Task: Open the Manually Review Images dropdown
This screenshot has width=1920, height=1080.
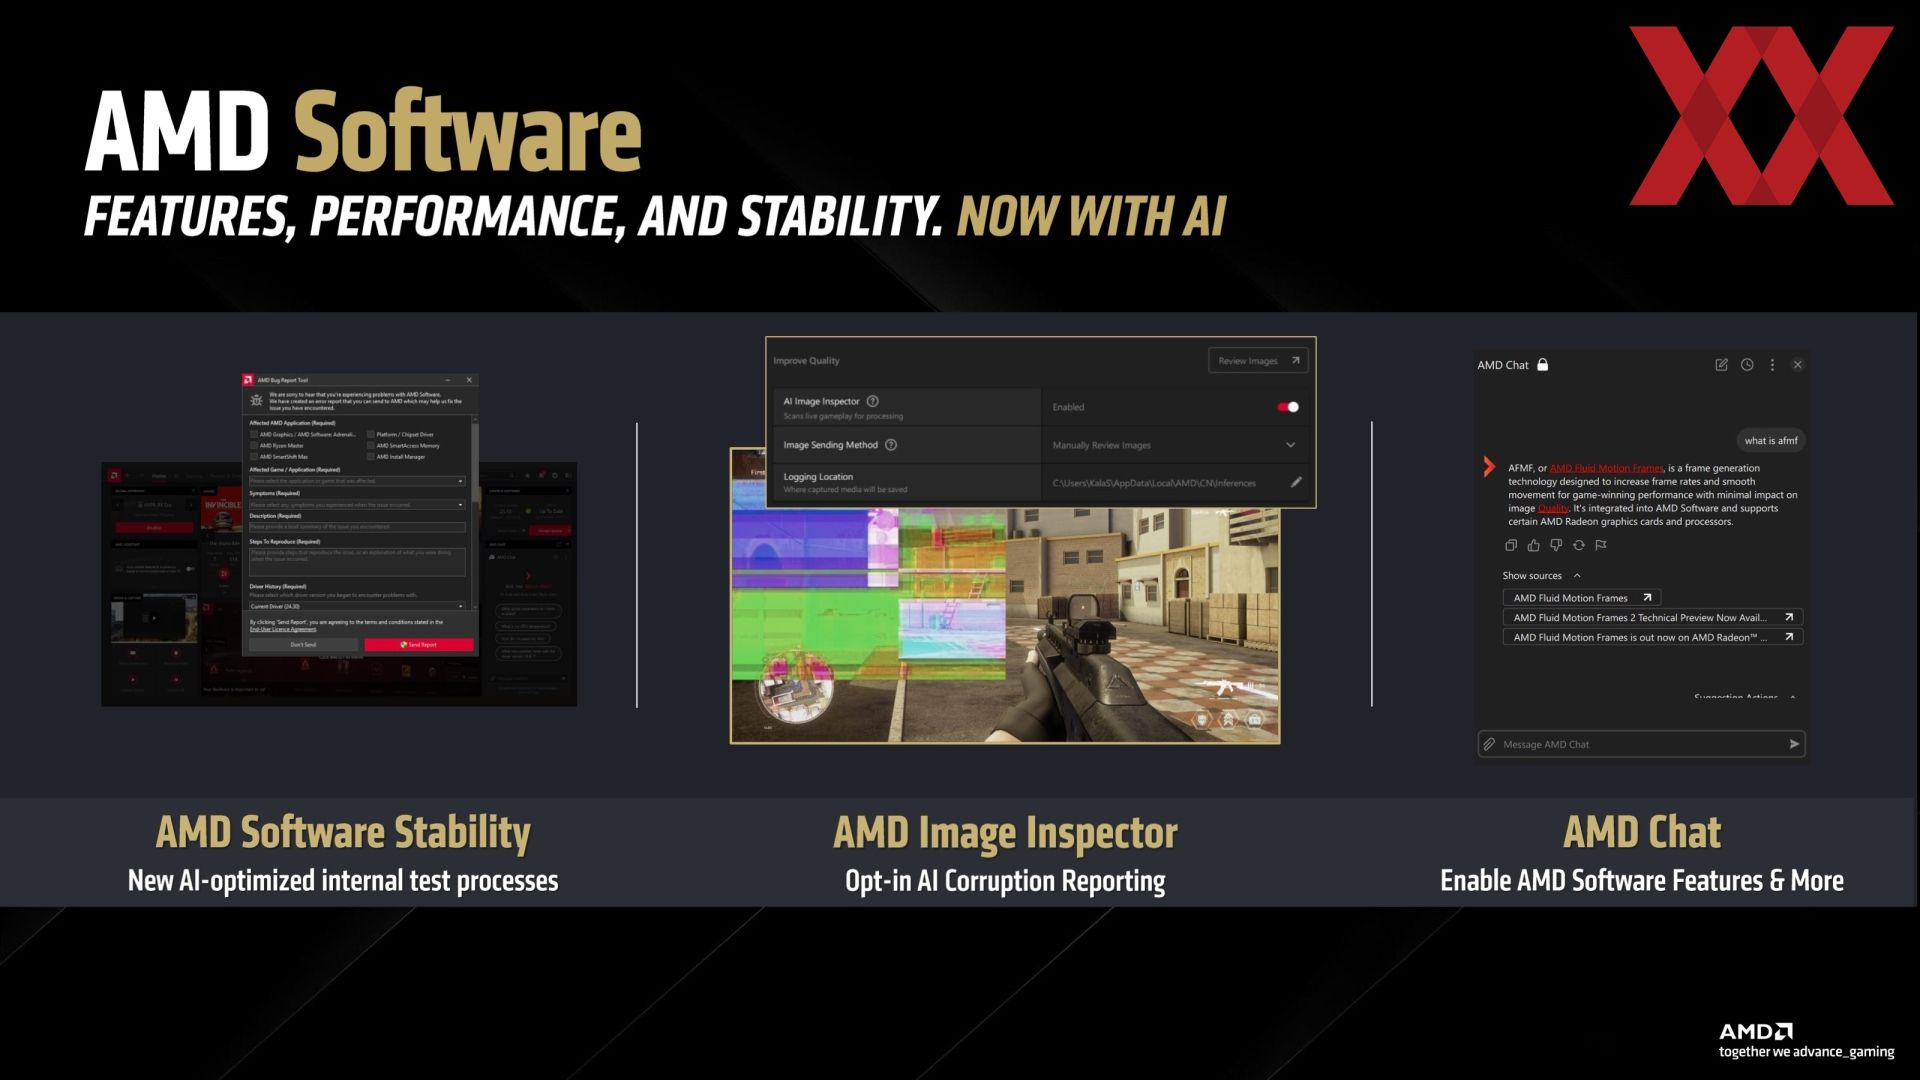Action: tap(1174, 445)
